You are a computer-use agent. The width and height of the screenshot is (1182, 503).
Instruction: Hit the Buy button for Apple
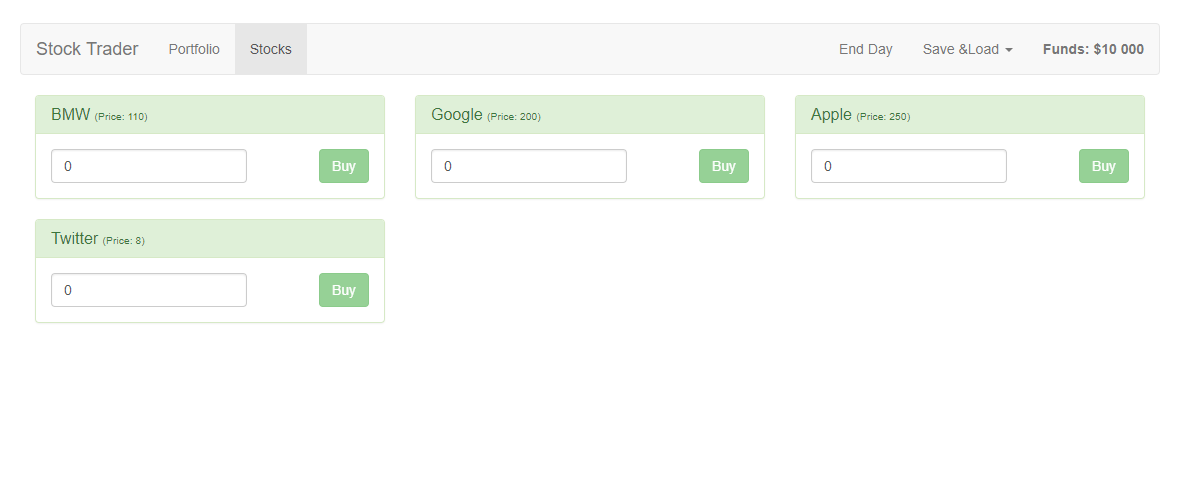1103,166
